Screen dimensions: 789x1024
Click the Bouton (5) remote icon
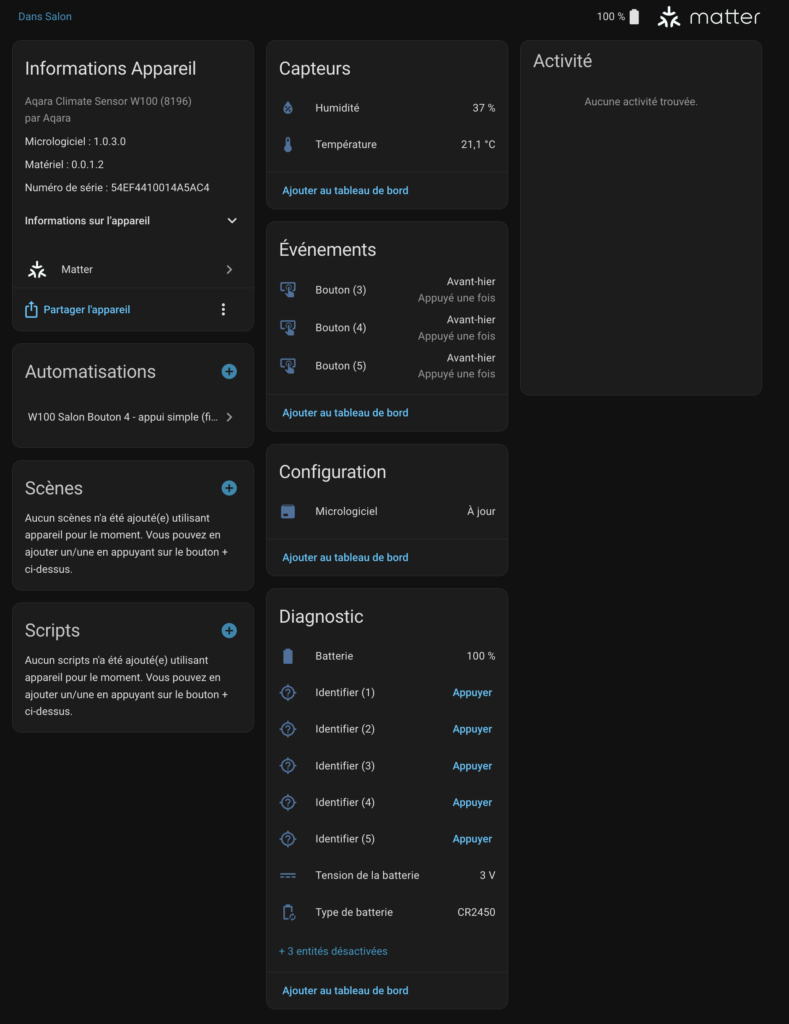click(287, 365)
